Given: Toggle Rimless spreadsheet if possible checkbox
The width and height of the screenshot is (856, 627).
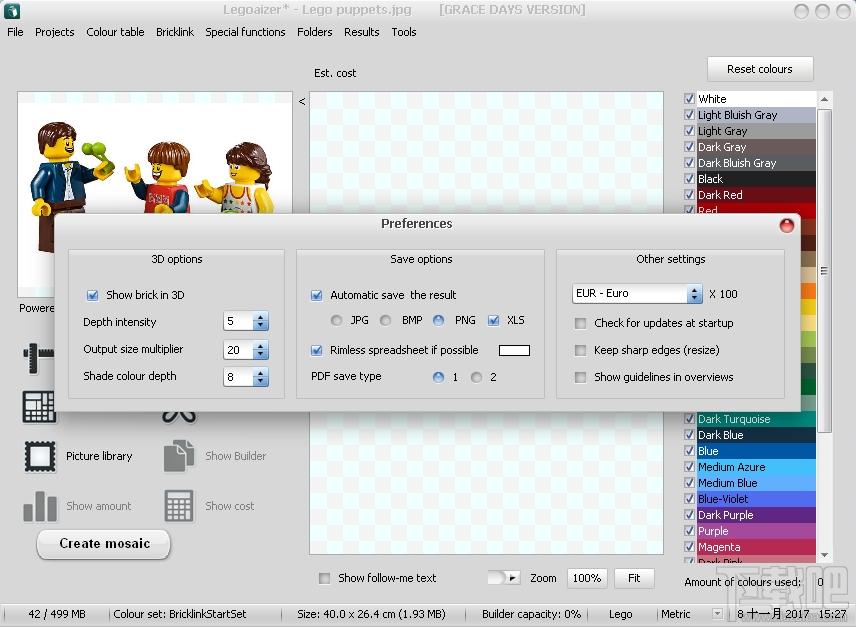Looking at the screenshot, I should [x=316, y=350].
